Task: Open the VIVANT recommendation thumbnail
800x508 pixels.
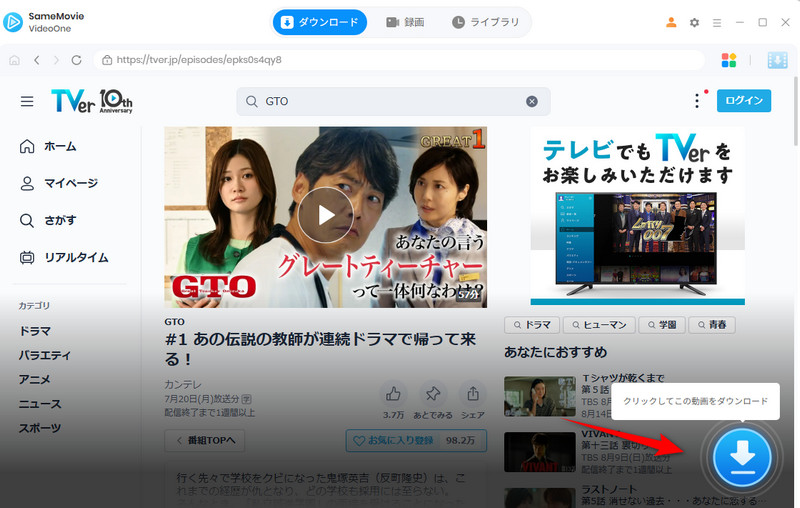Action: (540, 452)
